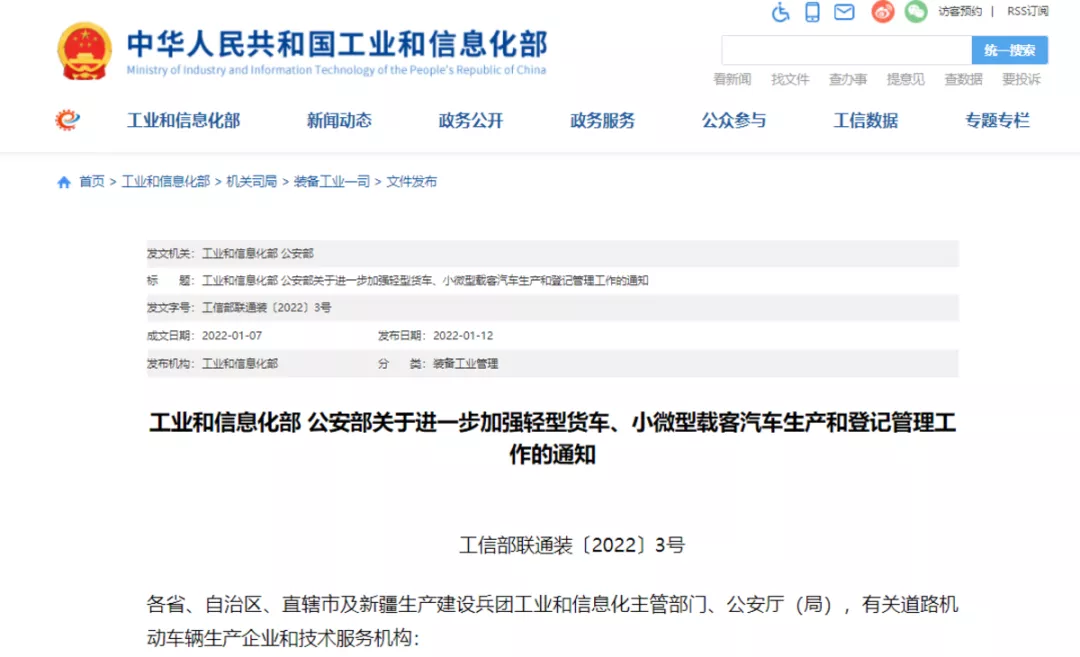The image size is (1080, 657).
Task: Click the 成文日期 value 2022-01-07
Action: click(232, 335)
